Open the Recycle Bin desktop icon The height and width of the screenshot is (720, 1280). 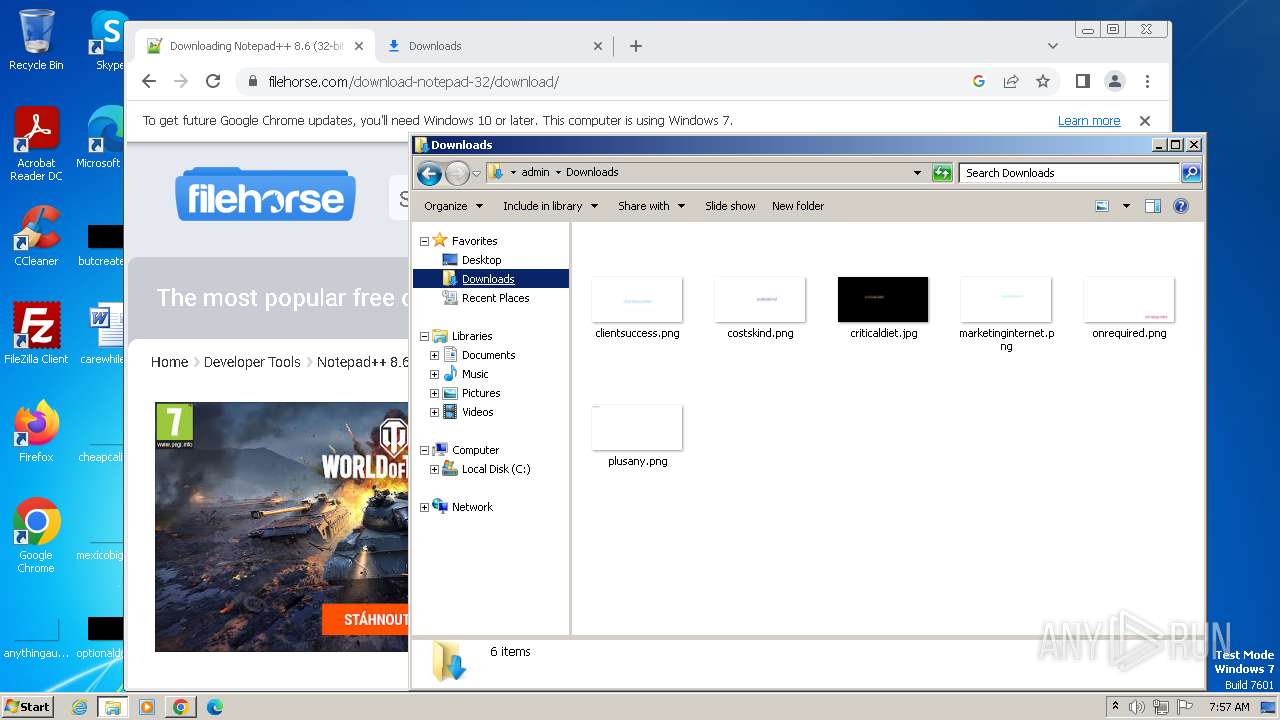[36, 40]
